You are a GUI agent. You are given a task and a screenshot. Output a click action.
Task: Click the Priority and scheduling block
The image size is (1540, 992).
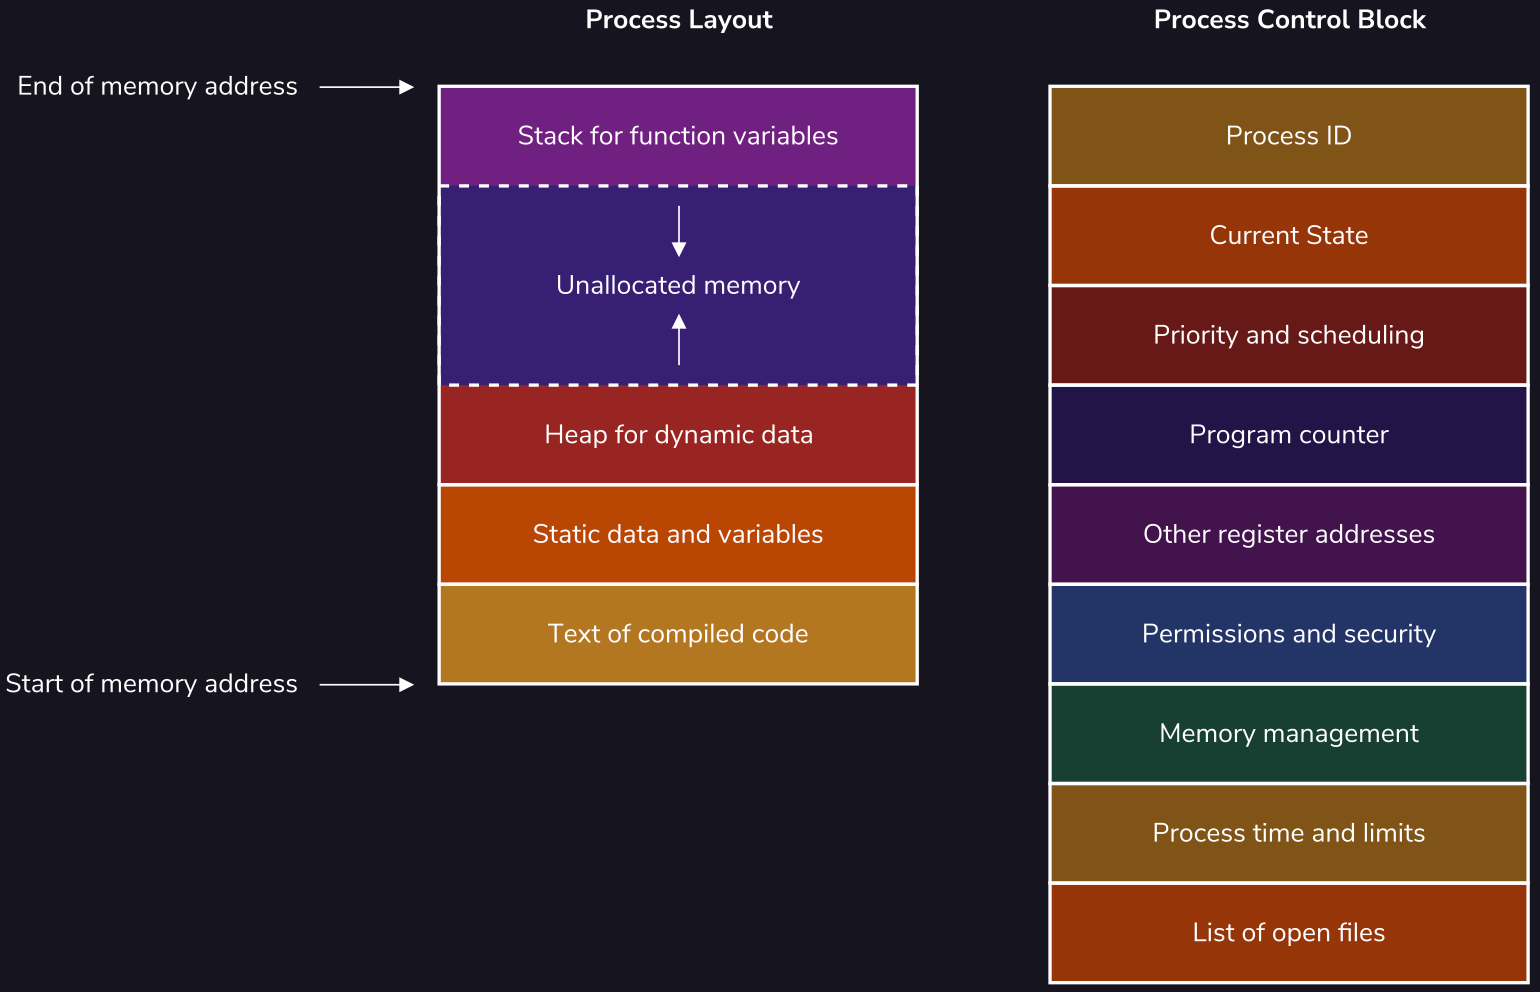click(x=1288, y=335)
